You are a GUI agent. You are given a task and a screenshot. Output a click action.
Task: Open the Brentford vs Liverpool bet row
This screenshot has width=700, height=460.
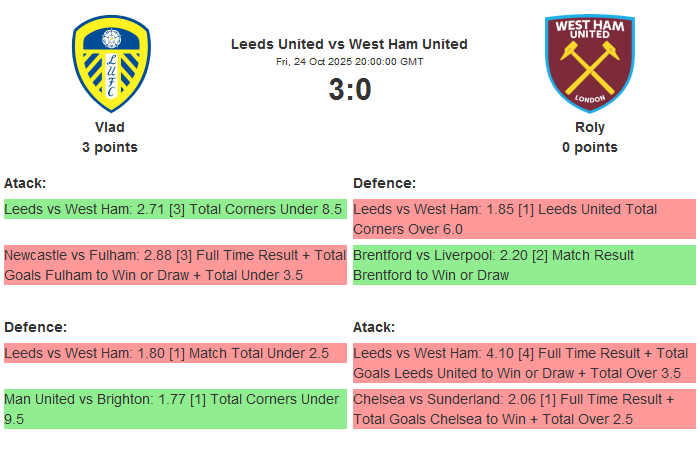tap(524, 265)
